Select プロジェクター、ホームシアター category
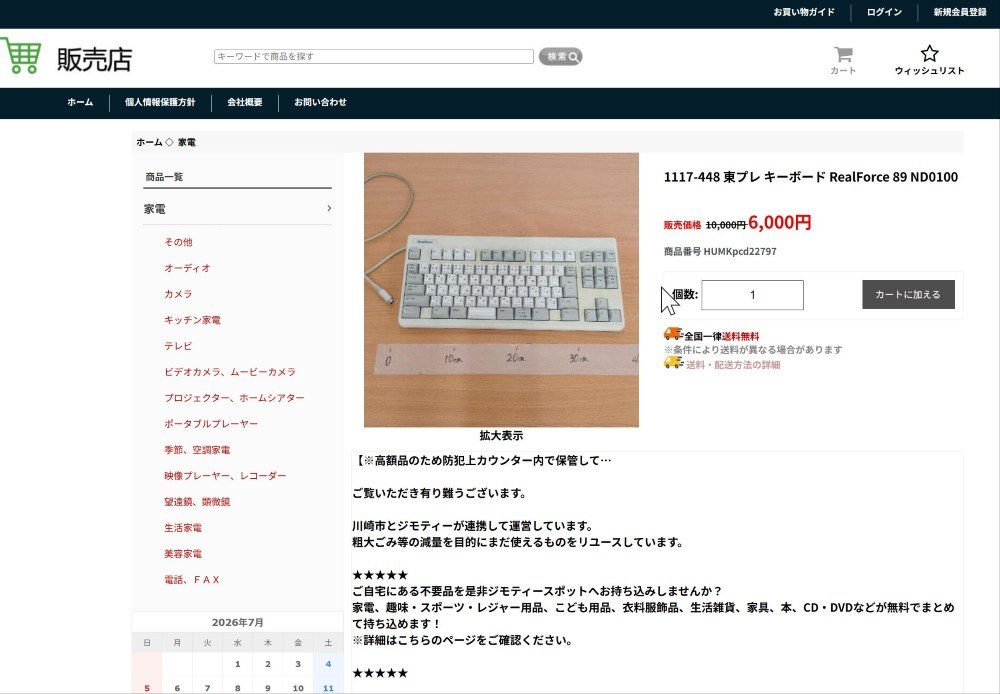The image size is (1000, 694). click(234, 398)
